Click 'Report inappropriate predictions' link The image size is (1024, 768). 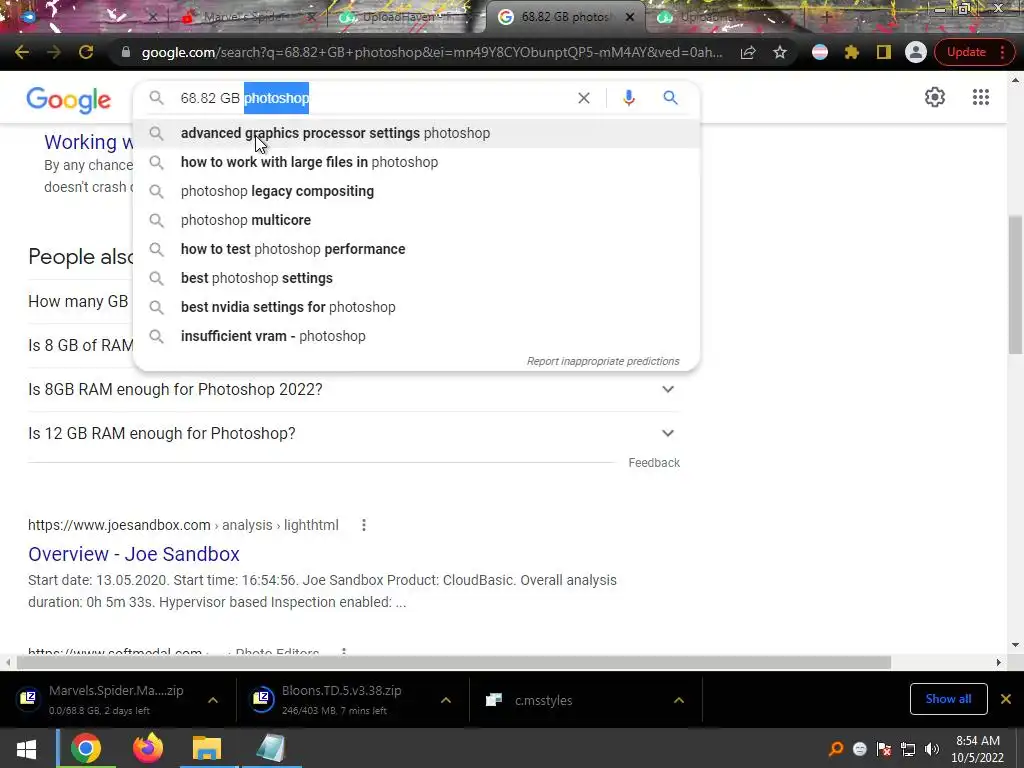tap(603, 361)
